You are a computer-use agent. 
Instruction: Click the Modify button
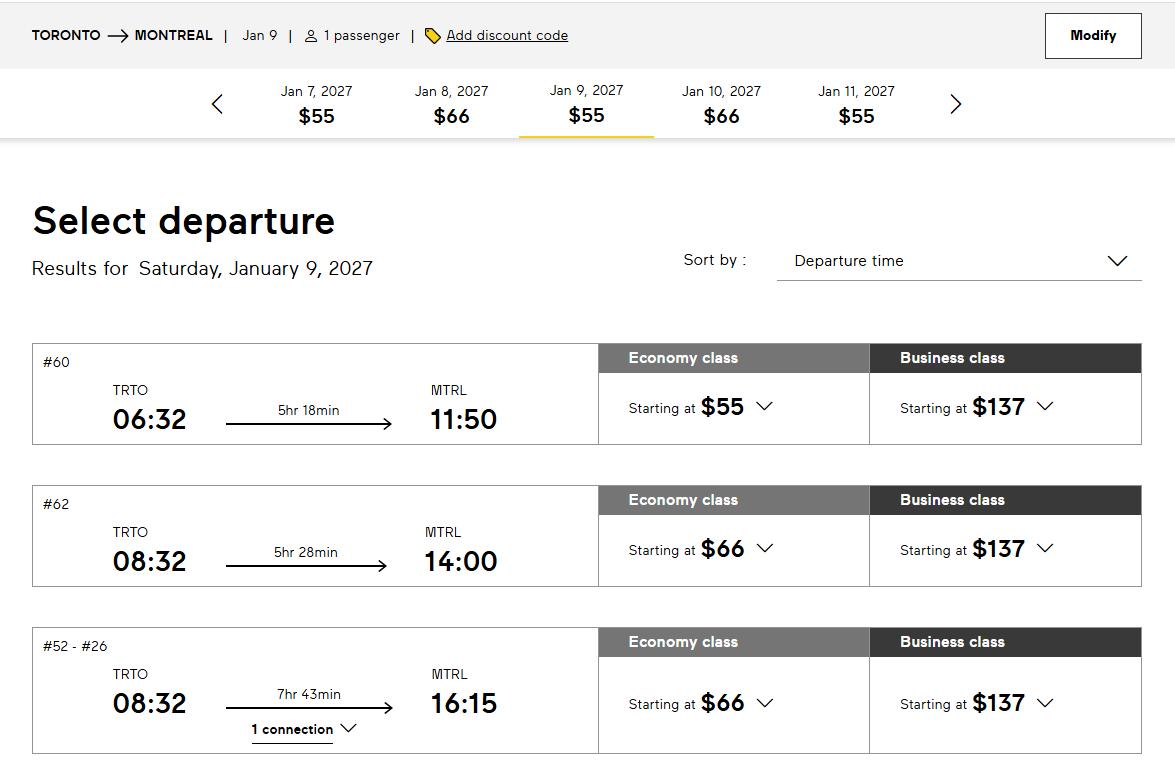(x=1093, y=36)
